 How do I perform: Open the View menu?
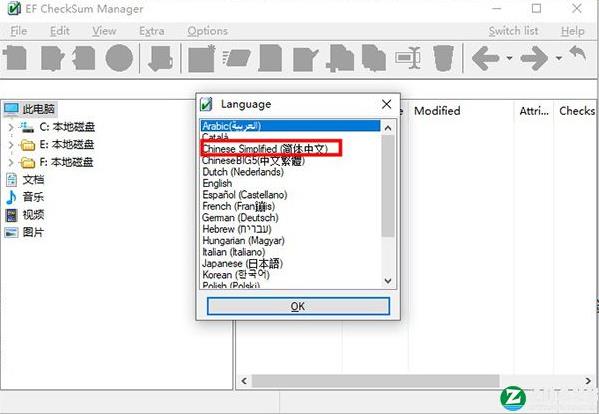click(104, 31)
